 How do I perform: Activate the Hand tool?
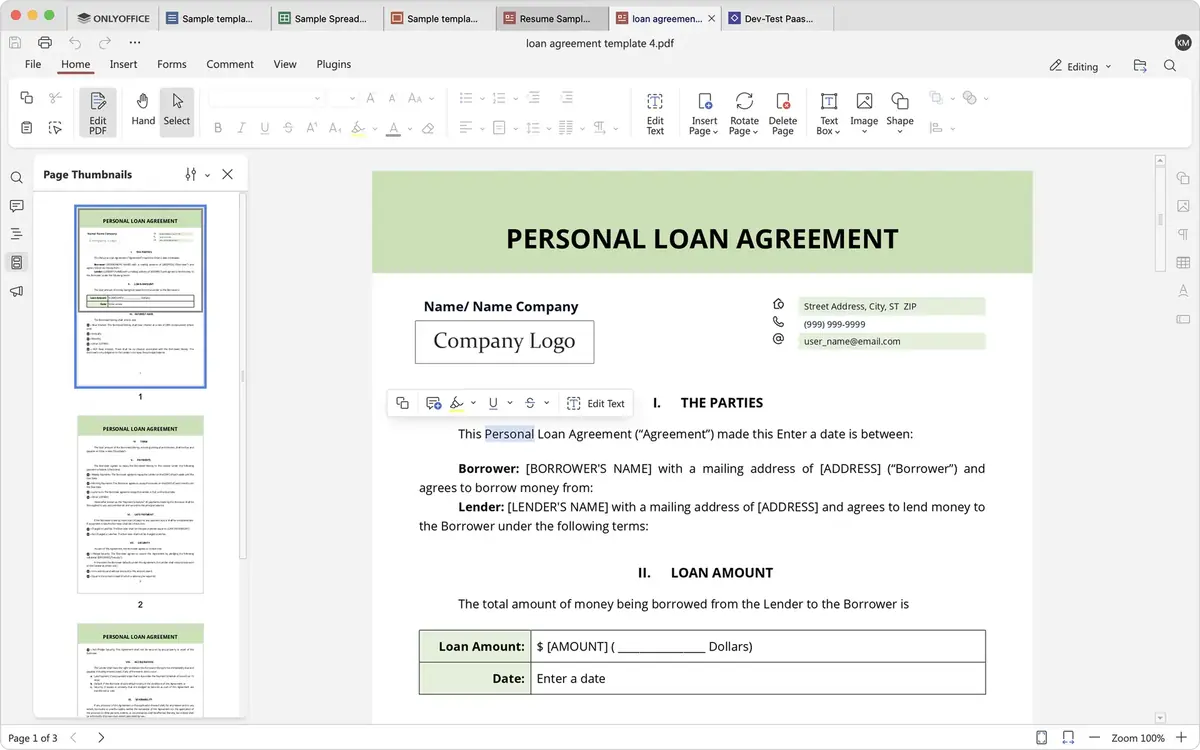142,110
